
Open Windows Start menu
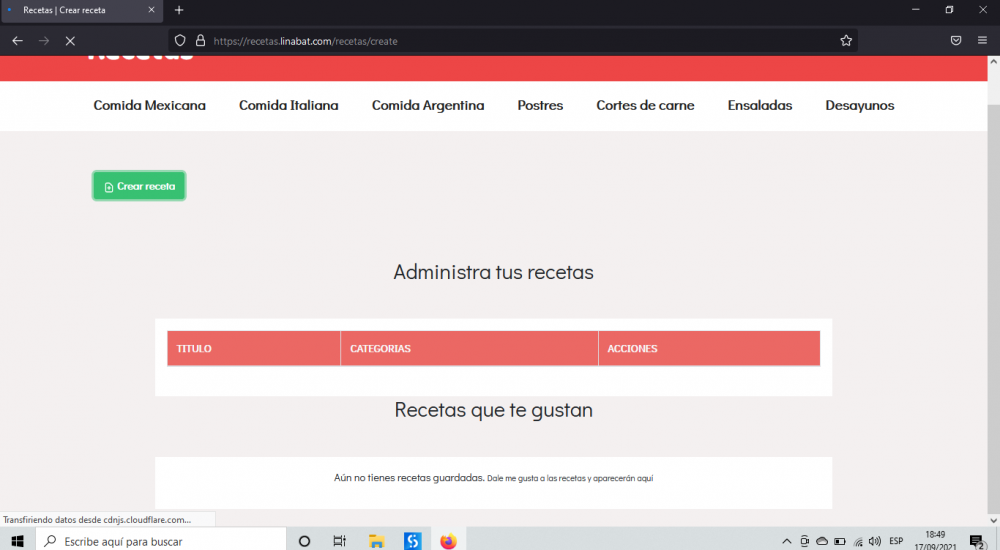[x=17, y=541]
